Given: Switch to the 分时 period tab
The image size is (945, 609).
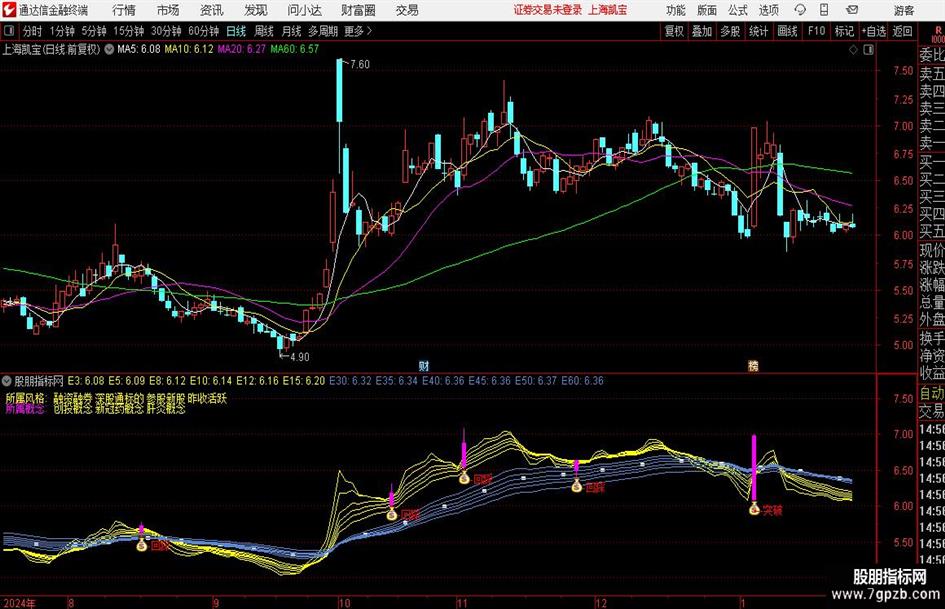Looking at the screenshot, I should (33, 31).
